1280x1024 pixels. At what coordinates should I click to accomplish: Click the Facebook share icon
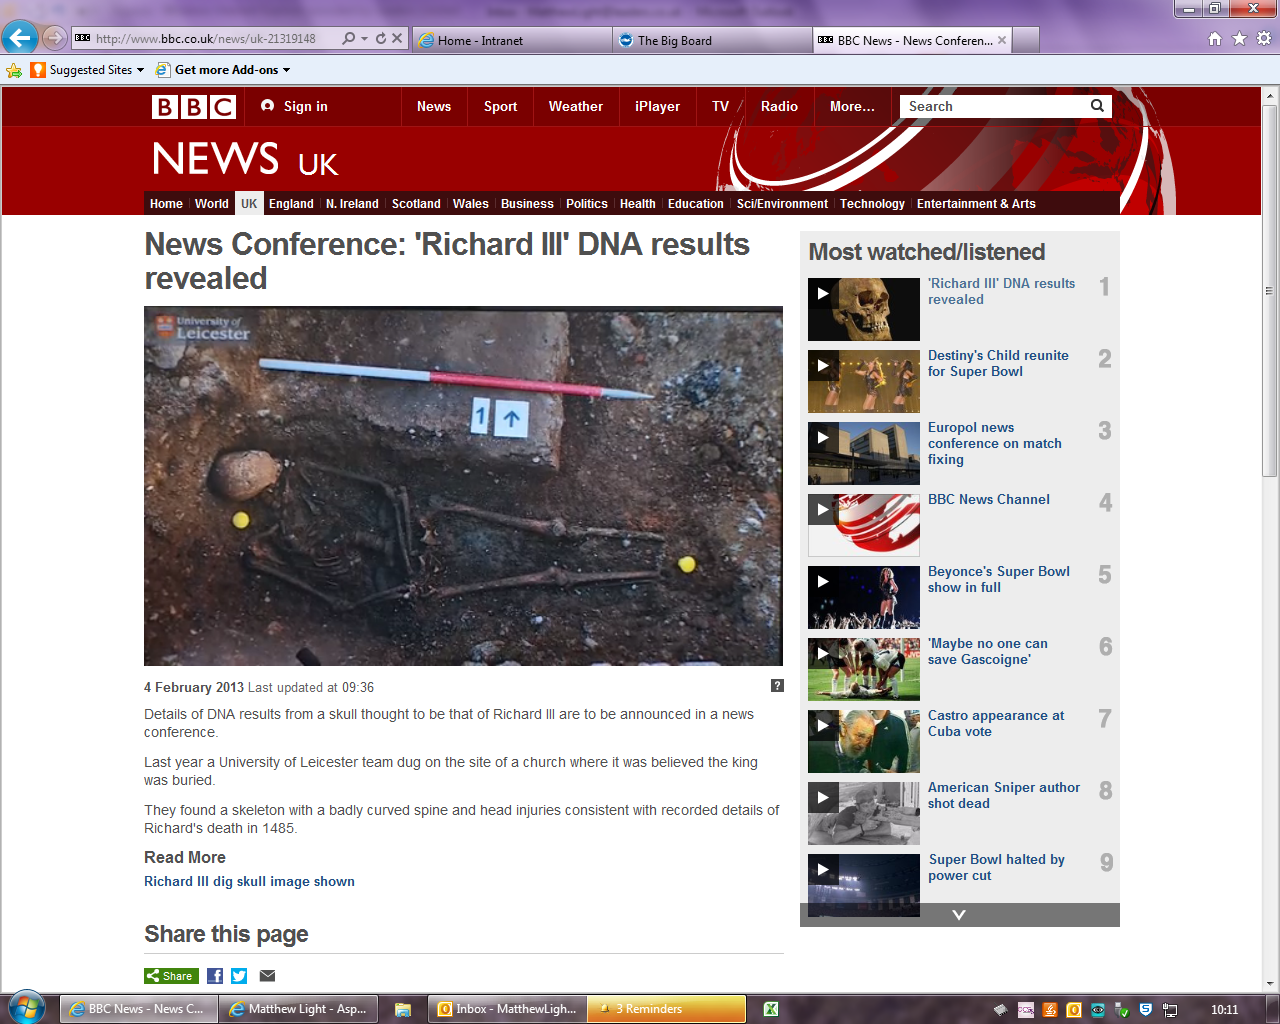point(215,976)
